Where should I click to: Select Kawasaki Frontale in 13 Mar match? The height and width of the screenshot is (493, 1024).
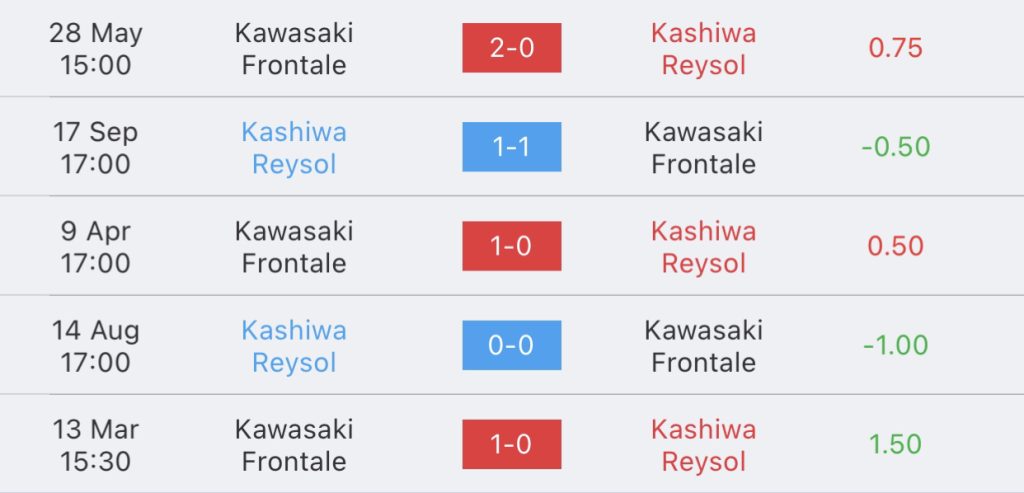[294, 445]
